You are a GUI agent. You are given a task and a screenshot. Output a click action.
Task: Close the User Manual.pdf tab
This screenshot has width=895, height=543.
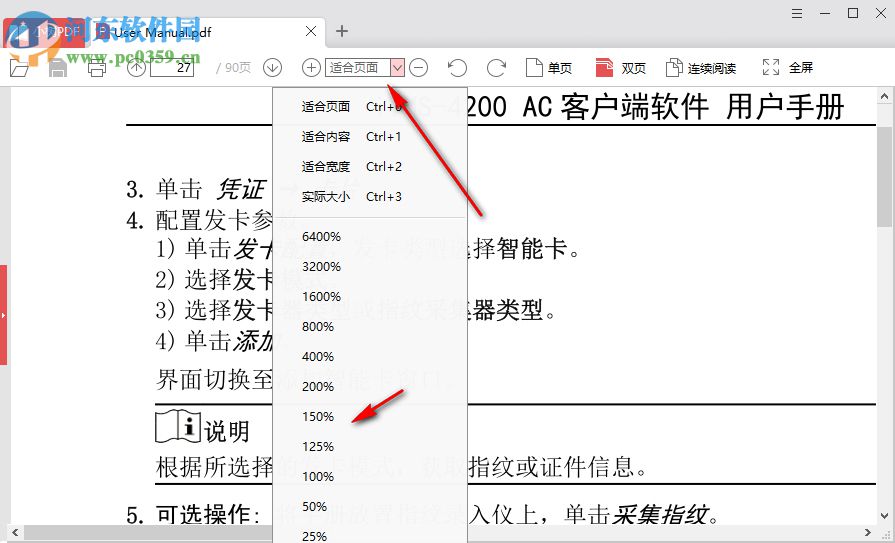[311, 31]
